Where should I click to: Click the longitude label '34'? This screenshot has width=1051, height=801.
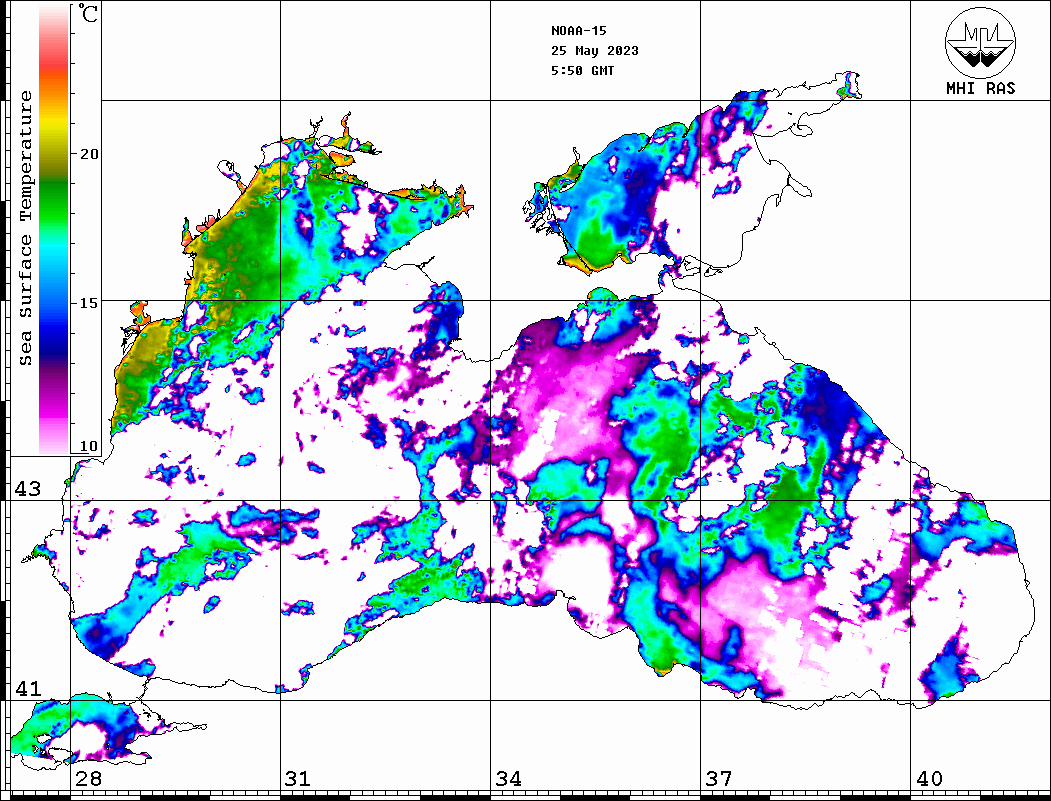pos(508,778)
